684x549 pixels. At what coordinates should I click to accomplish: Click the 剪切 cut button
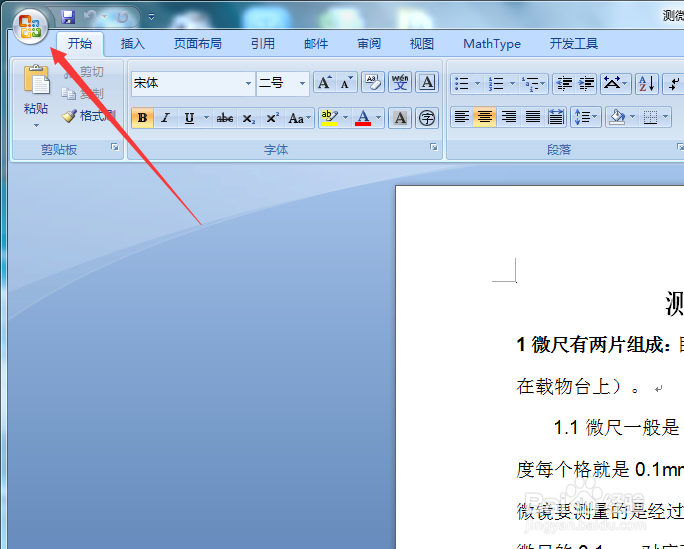[x=84, y=72]
